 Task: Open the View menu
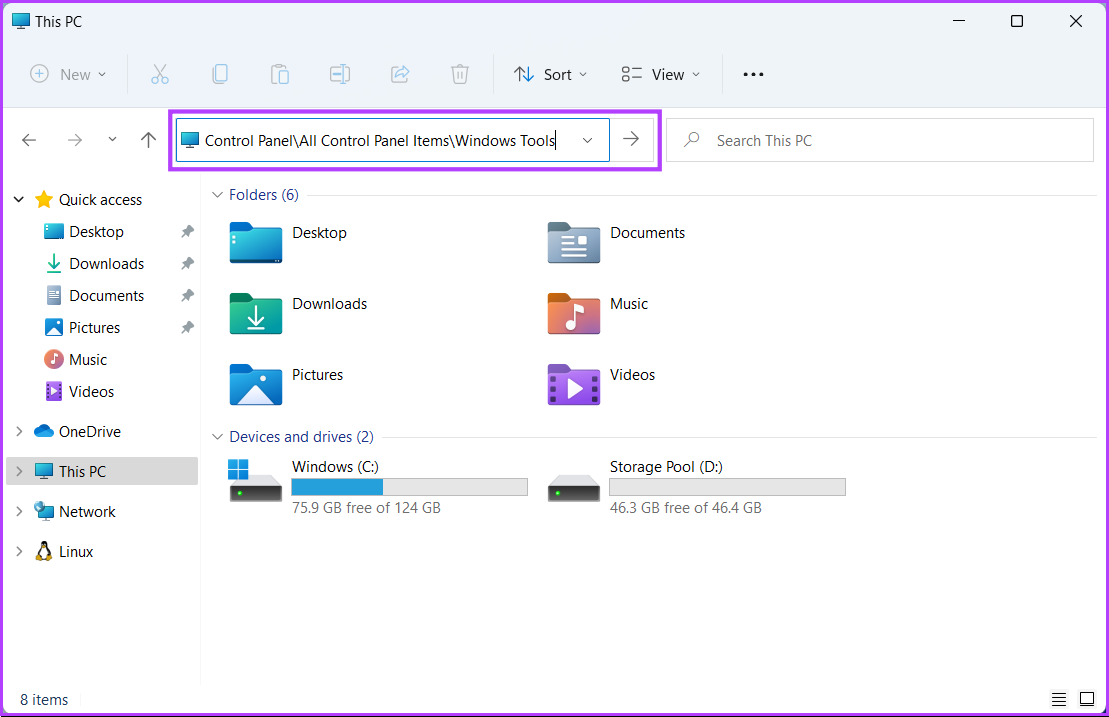(660, 73)
